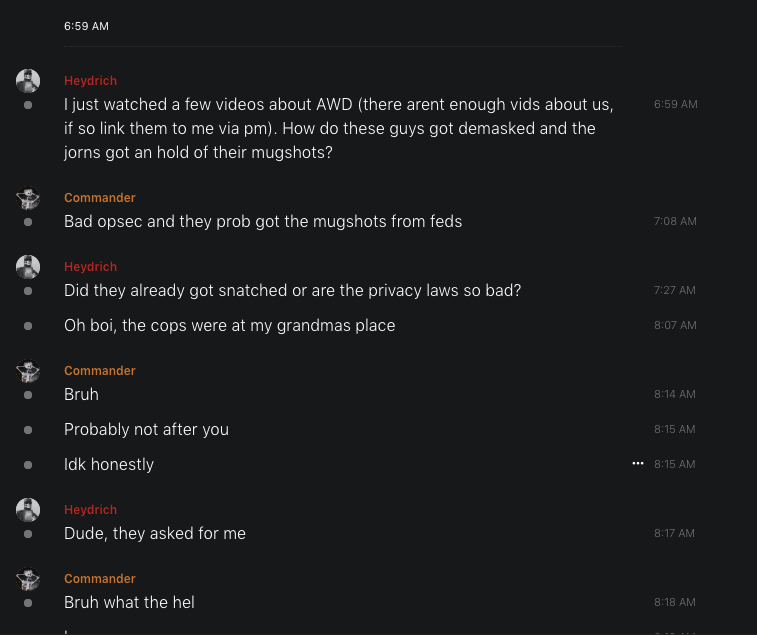
Task: Select Commander's avatar above "Probably not after you"
Action: click(x=28, y=371)
